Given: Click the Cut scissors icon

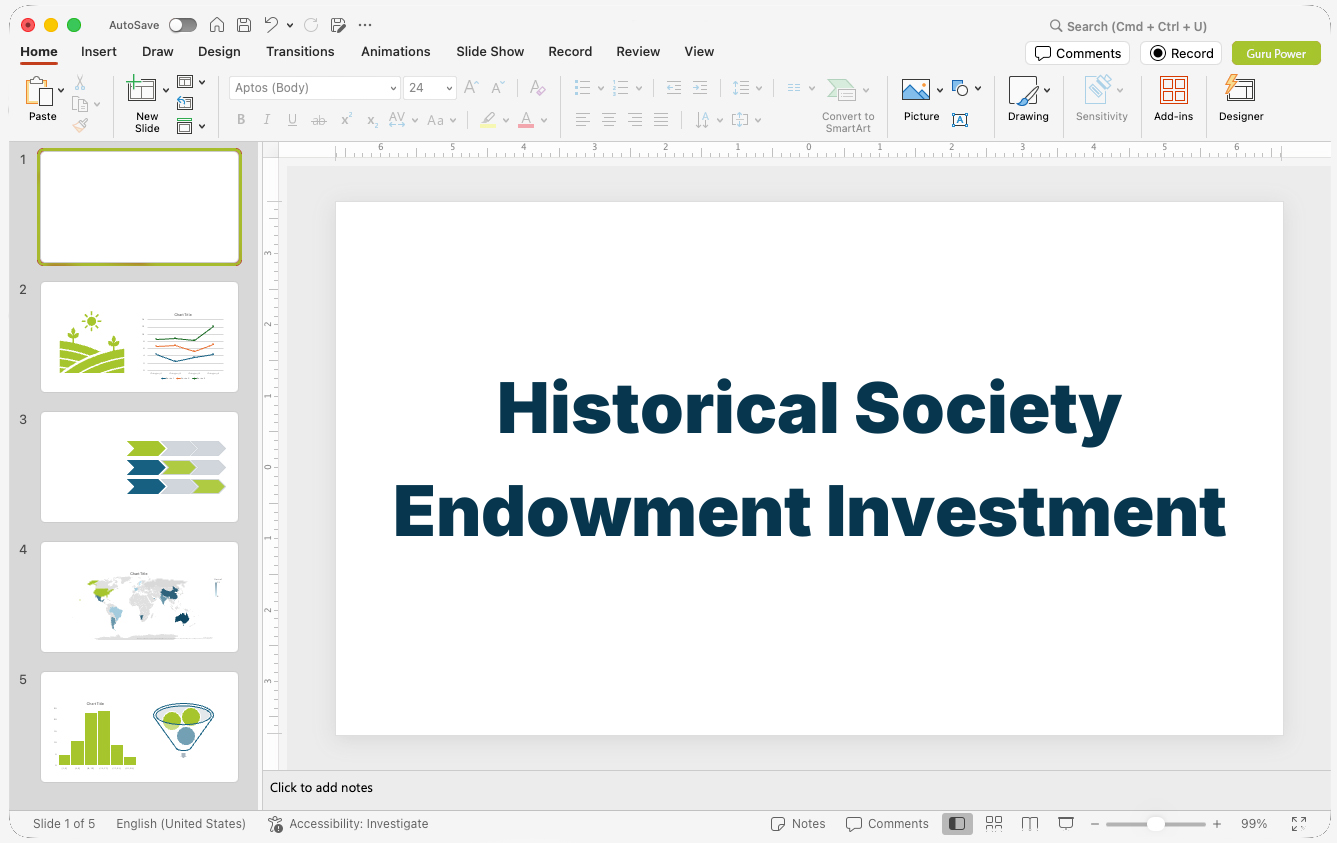Looking at the screenshot, I should pos(80,83).
